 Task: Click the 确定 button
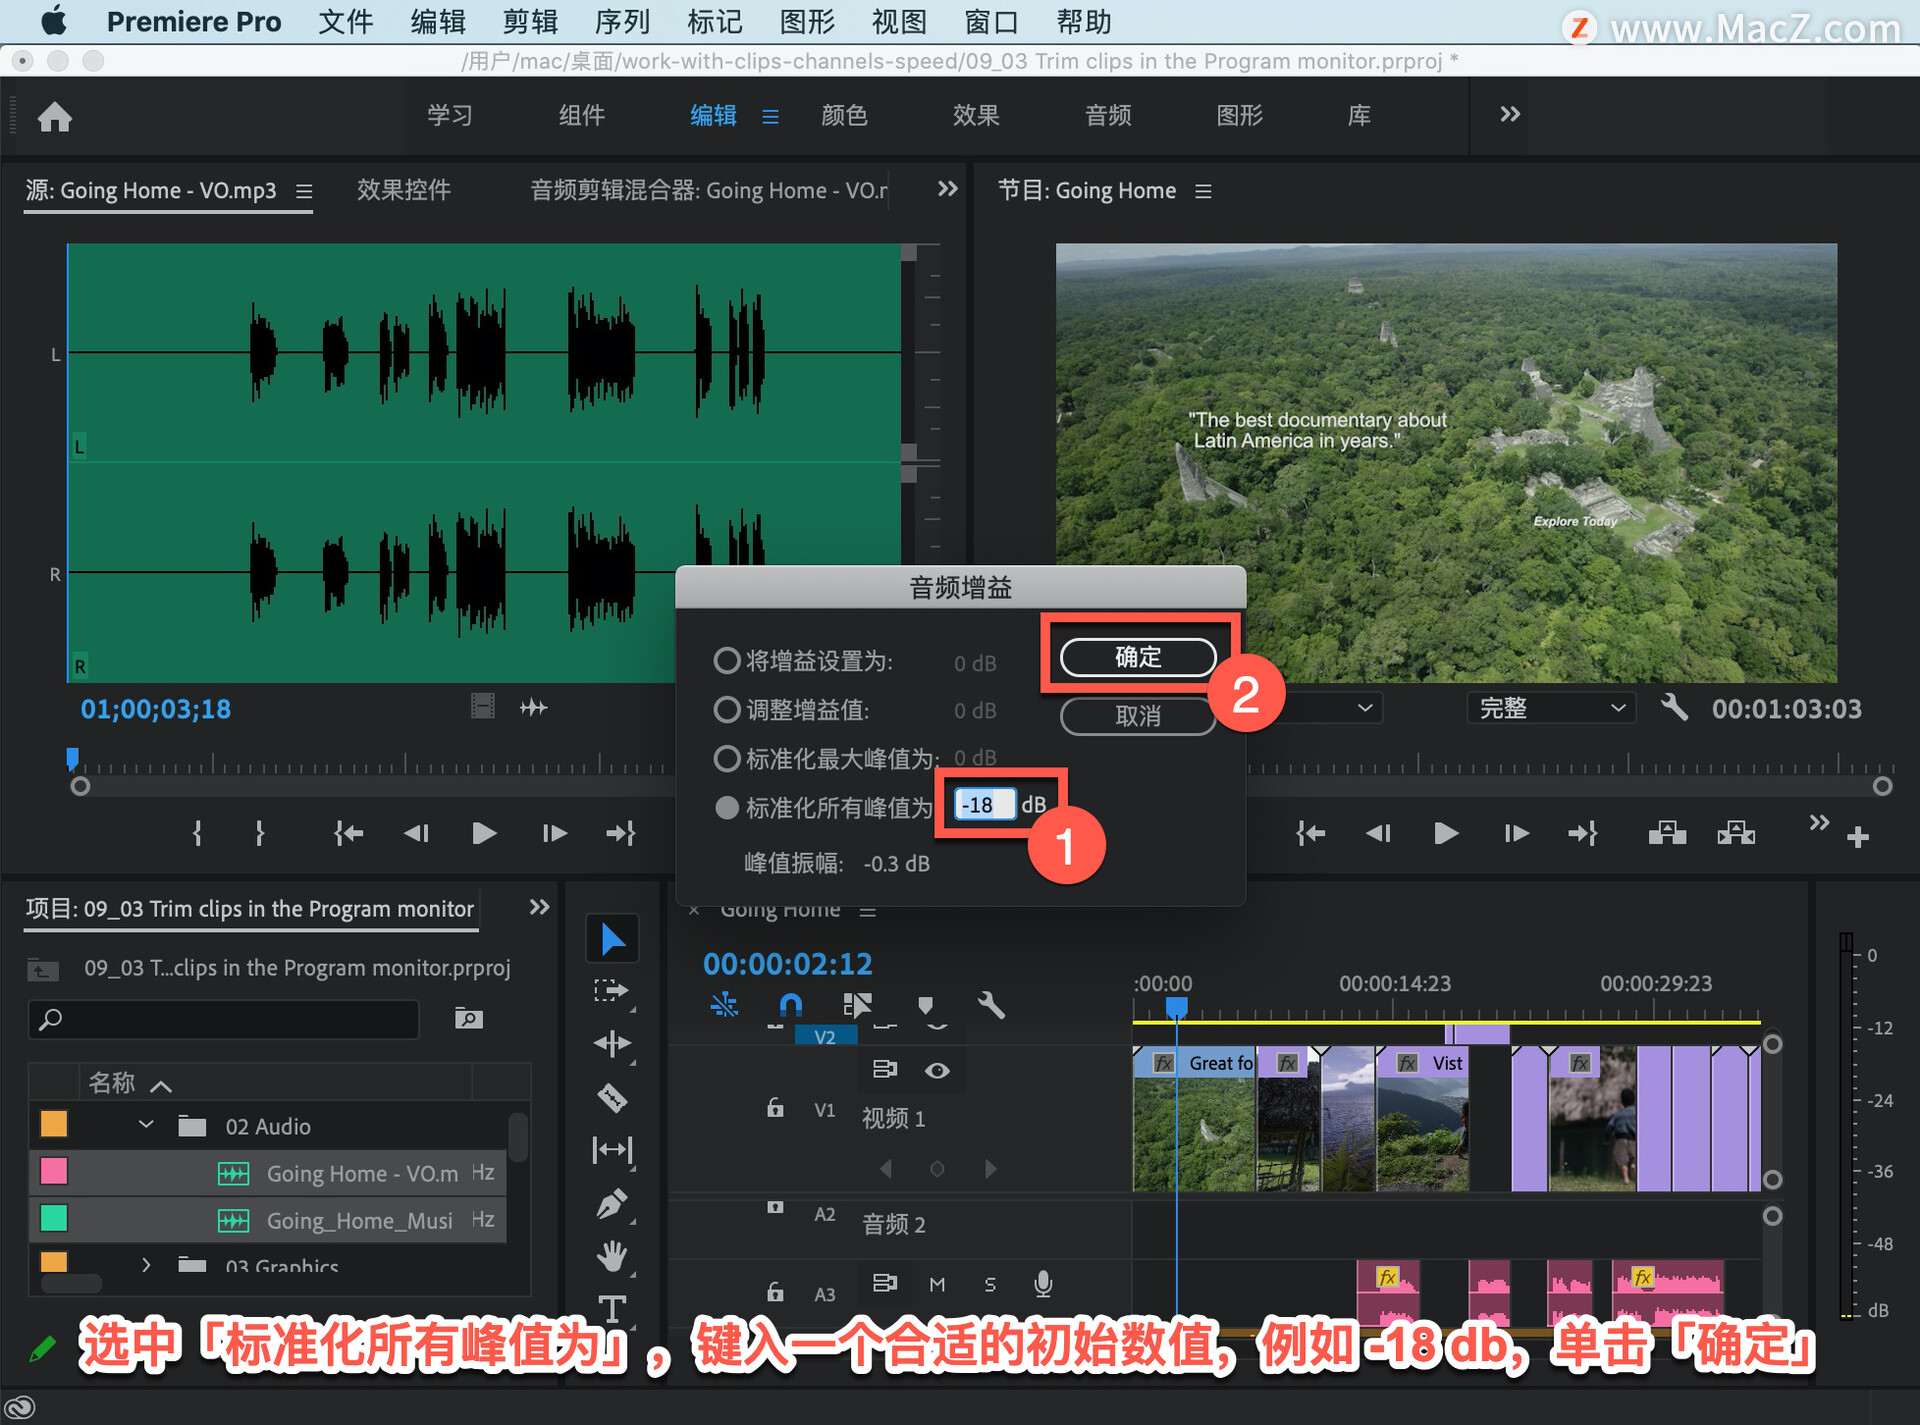tap(1137, 657)
